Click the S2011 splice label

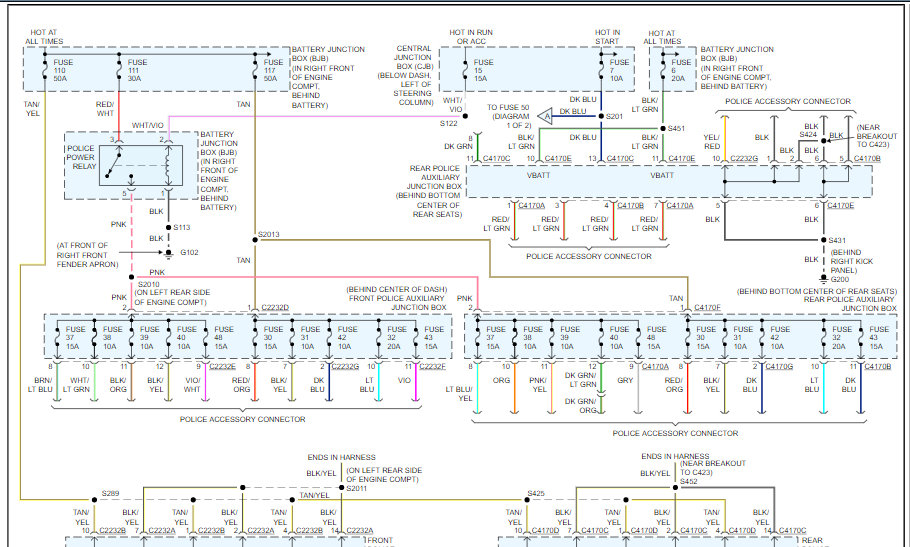[x=356, y=488]
